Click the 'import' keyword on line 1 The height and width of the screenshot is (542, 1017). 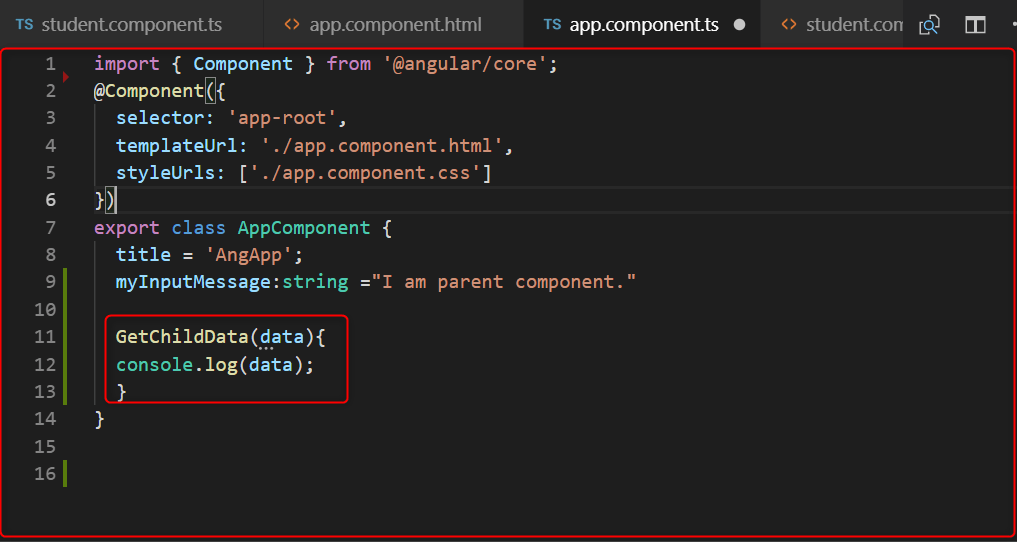pos(127,64)
